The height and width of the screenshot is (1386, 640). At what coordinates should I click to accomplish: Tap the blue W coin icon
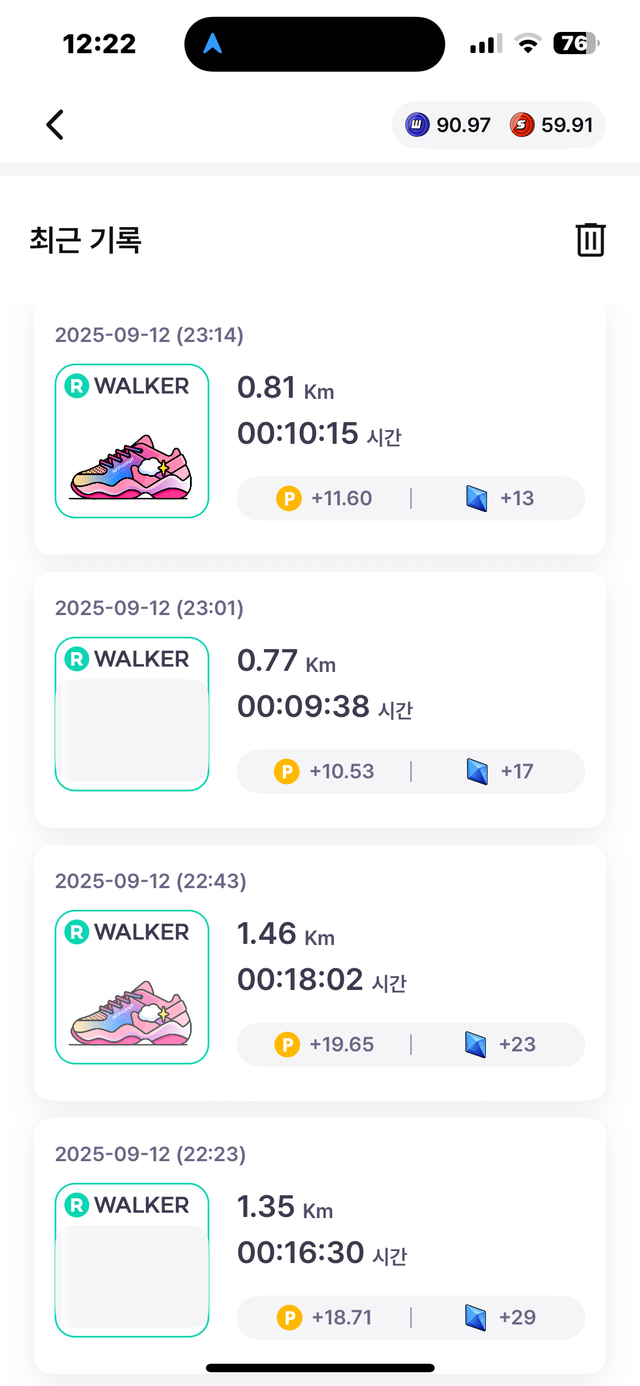[417, 125]
